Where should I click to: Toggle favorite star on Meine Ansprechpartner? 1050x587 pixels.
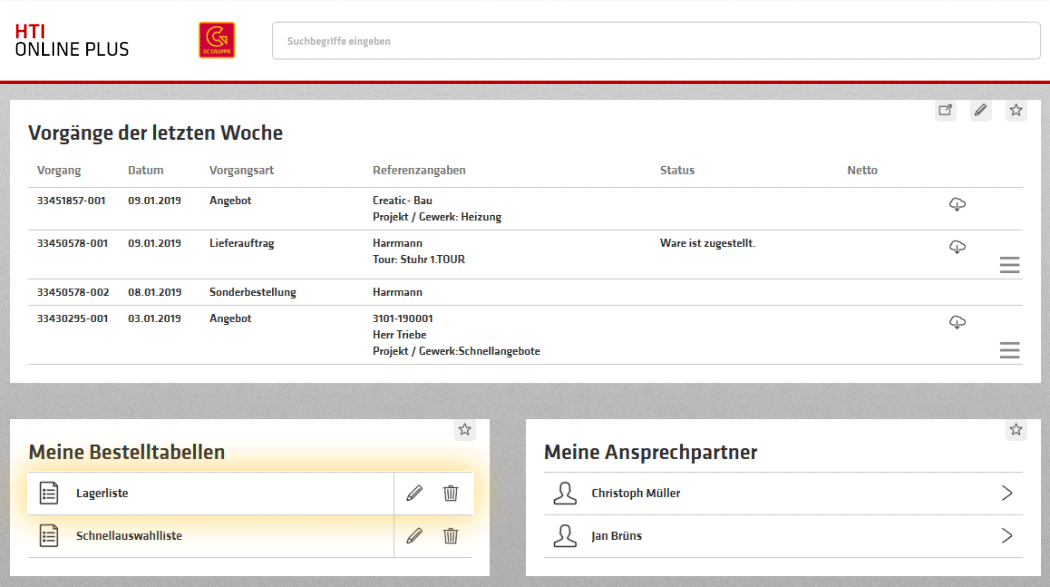(1016, 430)
